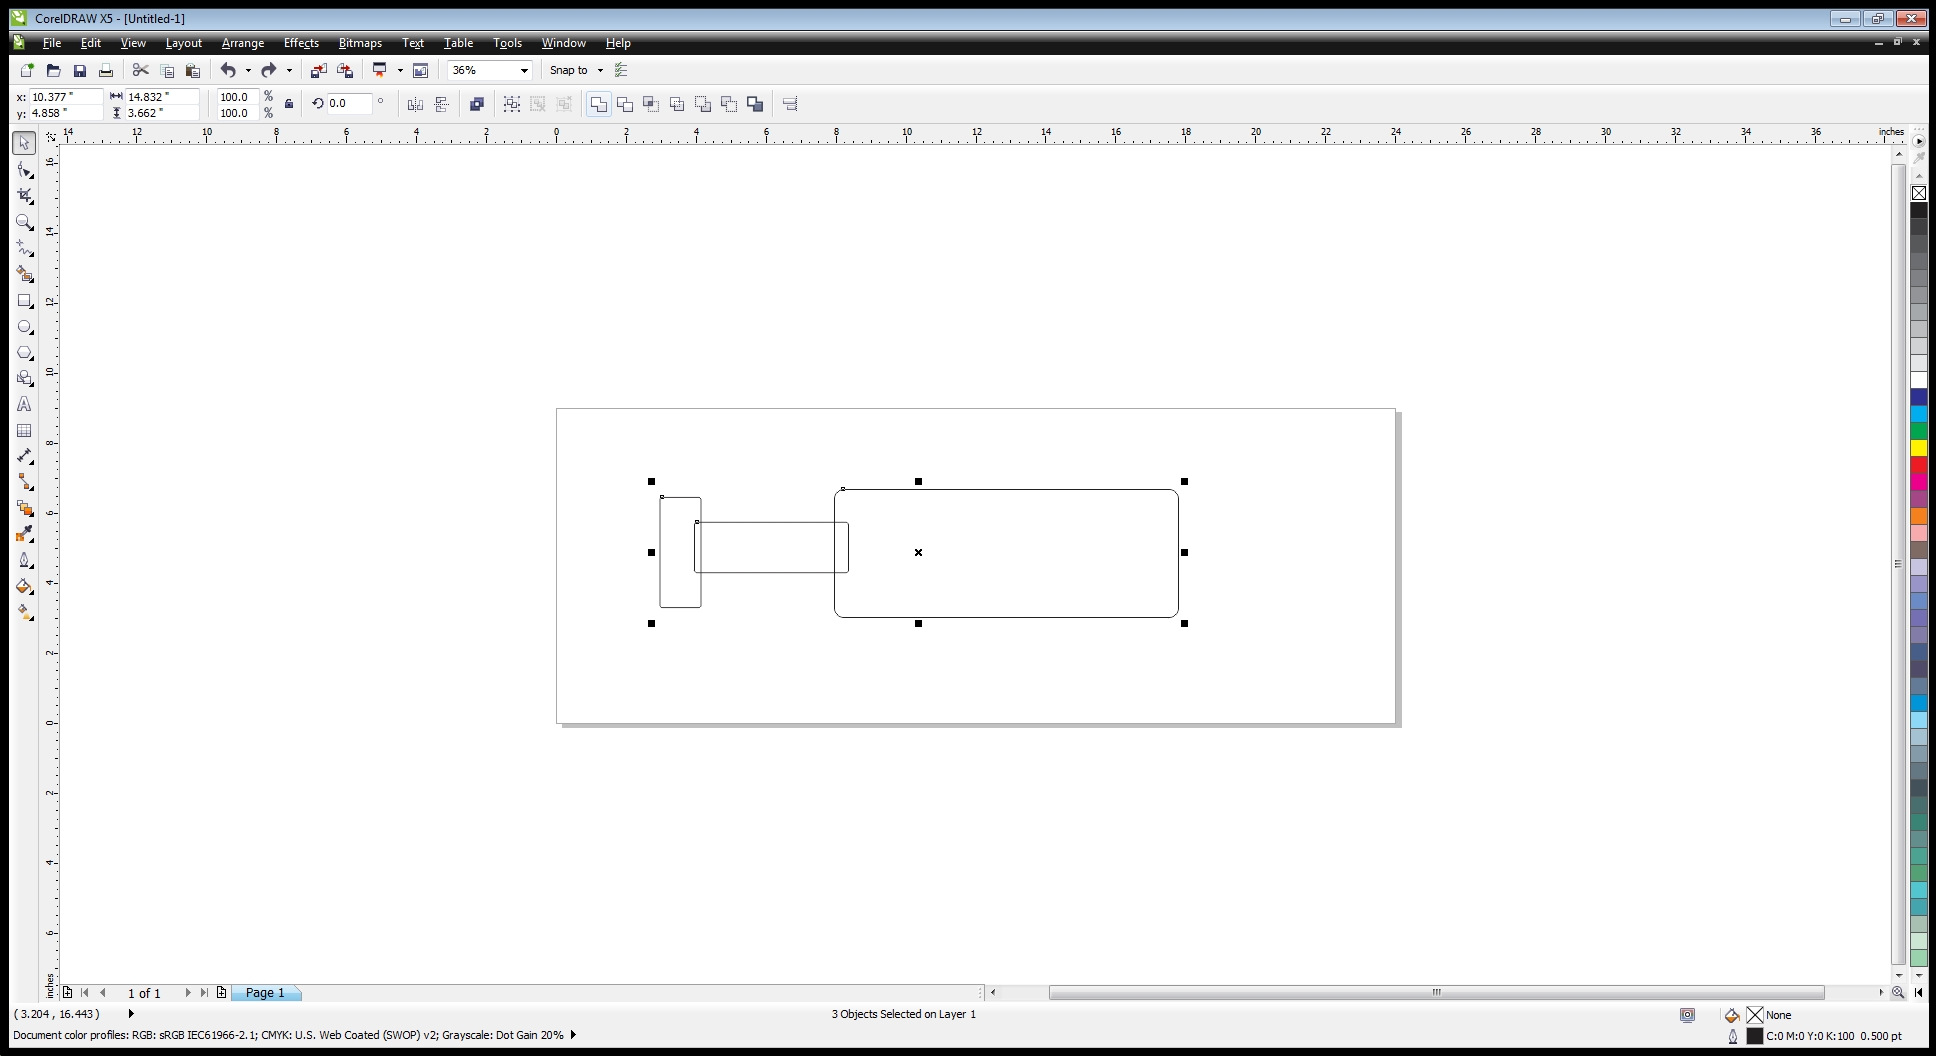Toggle the Options checklist icon

pyautogui.click(x=621, y=70)
